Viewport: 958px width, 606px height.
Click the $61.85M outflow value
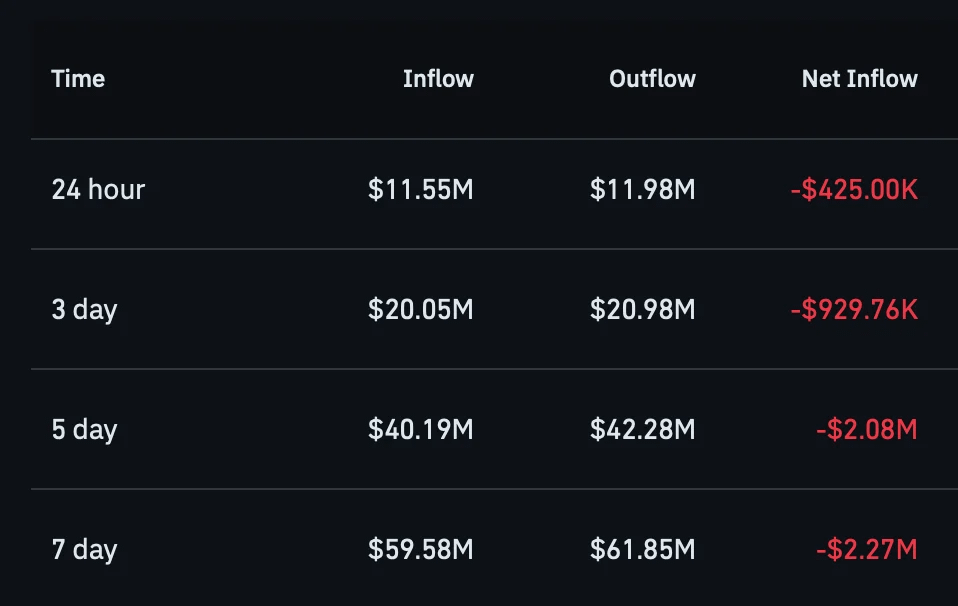(x=643, y=549)
